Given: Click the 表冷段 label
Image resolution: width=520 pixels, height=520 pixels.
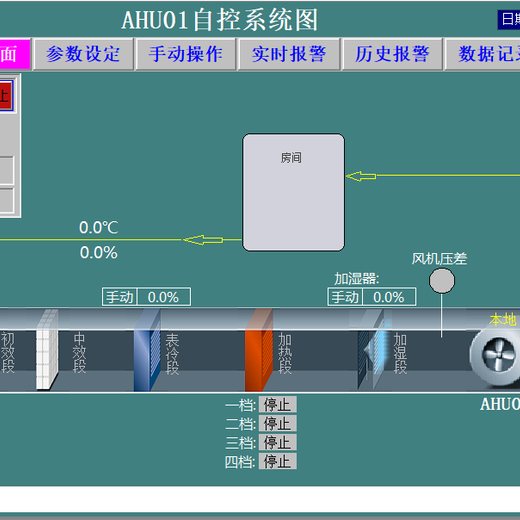Looking at the screenshot, I should click(172, 354).
